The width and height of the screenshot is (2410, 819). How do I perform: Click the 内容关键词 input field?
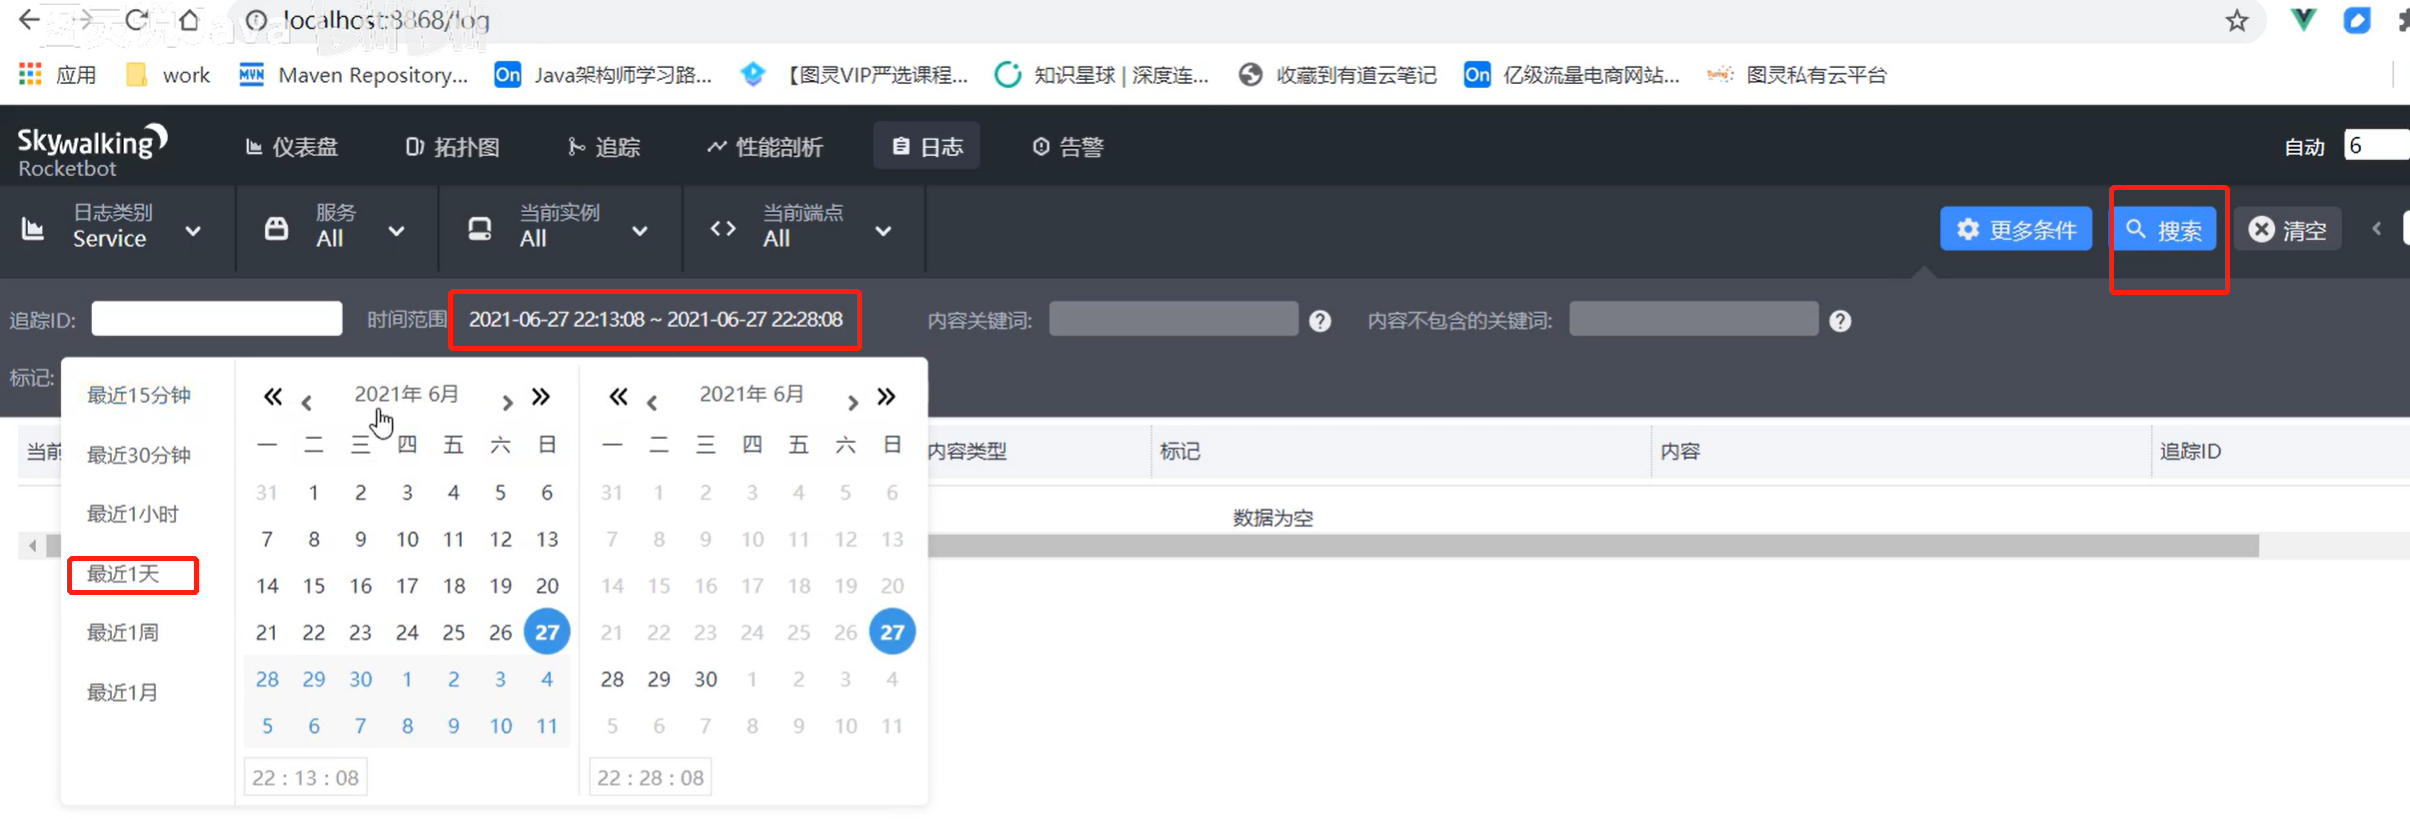(1173, 319)
